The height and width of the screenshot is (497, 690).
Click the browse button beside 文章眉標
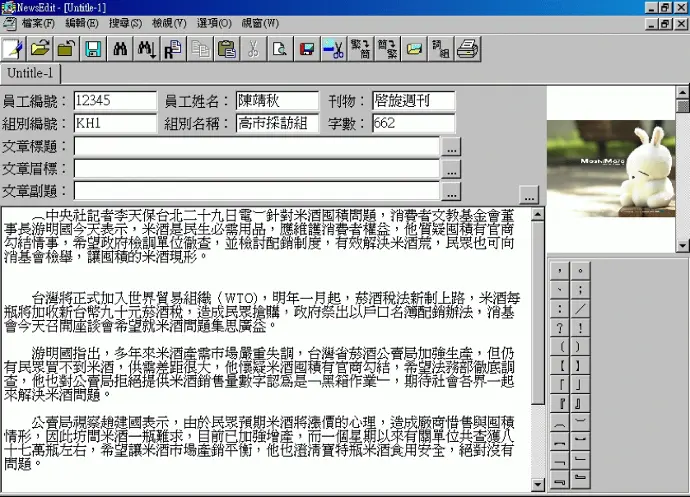tap(452, 168)
